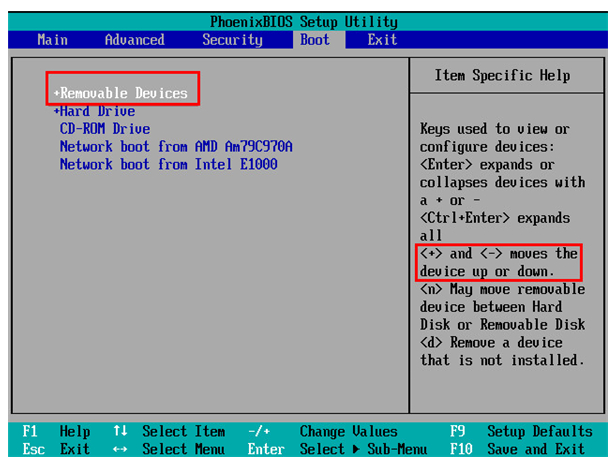Viewport: 616px width, 461px height.
Task: Click F10 Save and Exit in footer
Action: coord(517,449)
